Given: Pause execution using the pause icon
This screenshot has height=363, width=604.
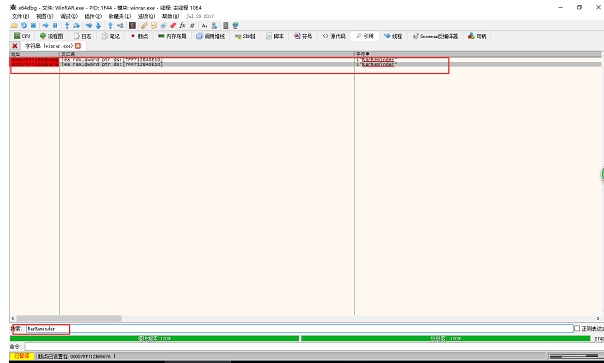Looking at the screenshot, I should click(x=55, y=25).
